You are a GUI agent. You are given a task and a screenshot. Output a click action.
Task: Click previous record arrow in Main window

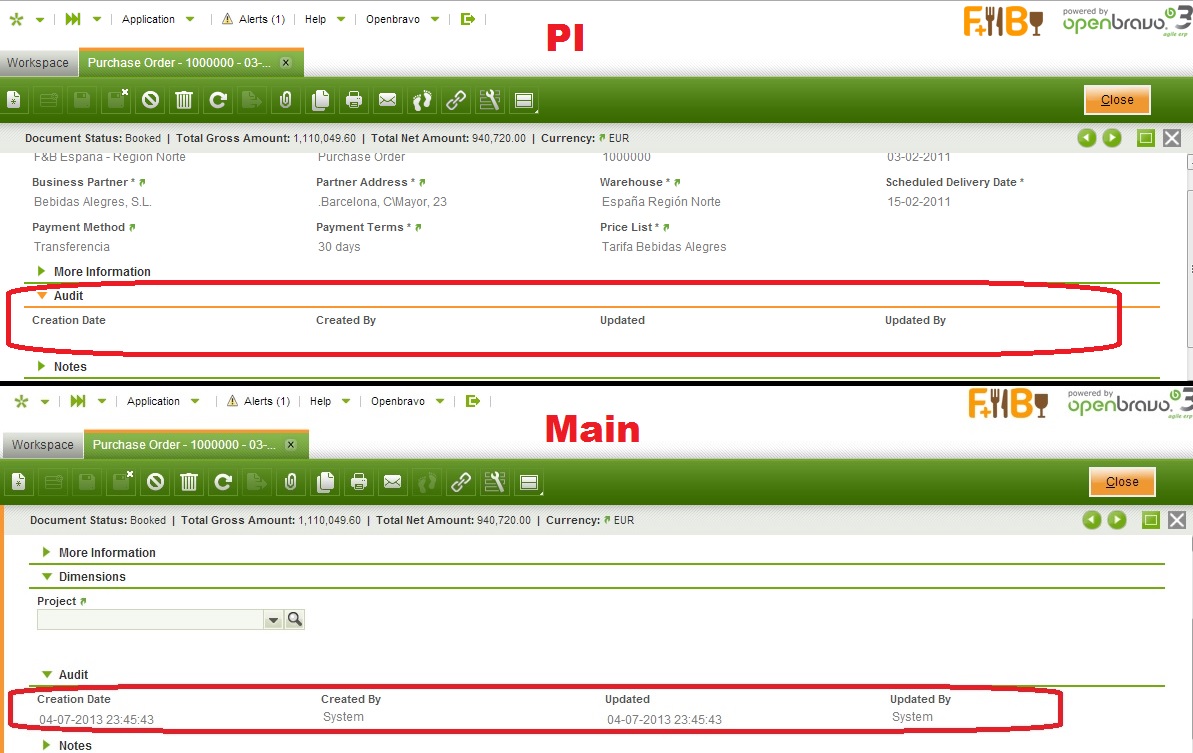coord(1092,519)
